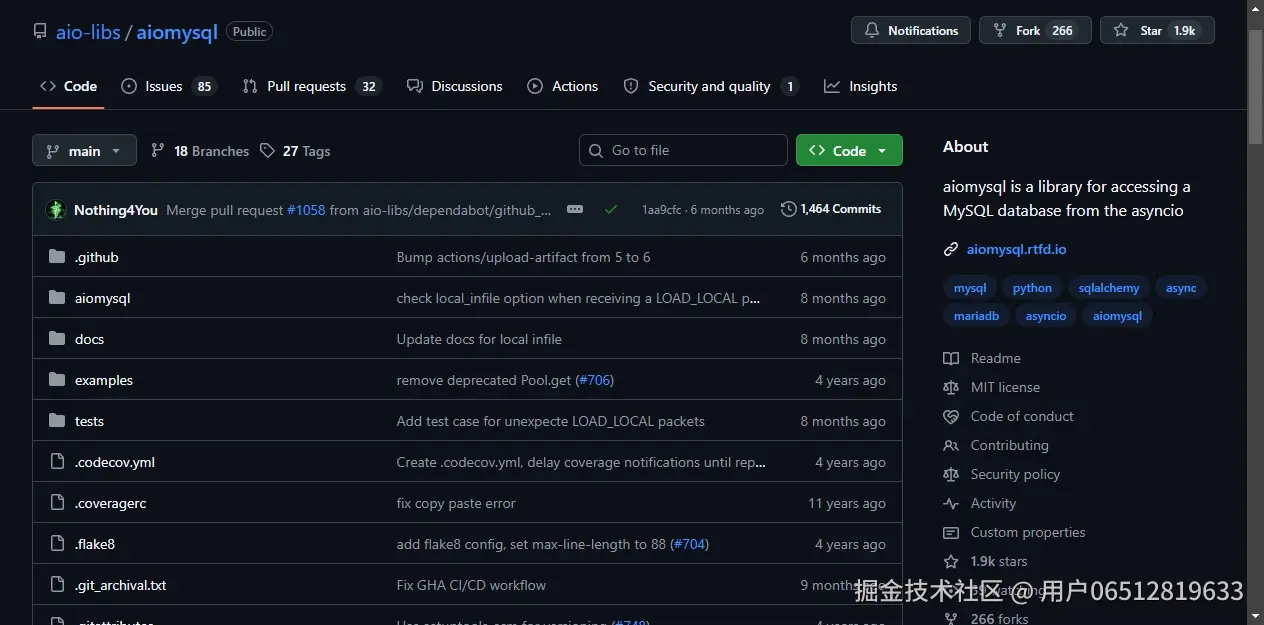The width and height of the screenshot is (1264, 625).
Task: Open the .git_archival.txt file
Action: [x=121, y=585]
